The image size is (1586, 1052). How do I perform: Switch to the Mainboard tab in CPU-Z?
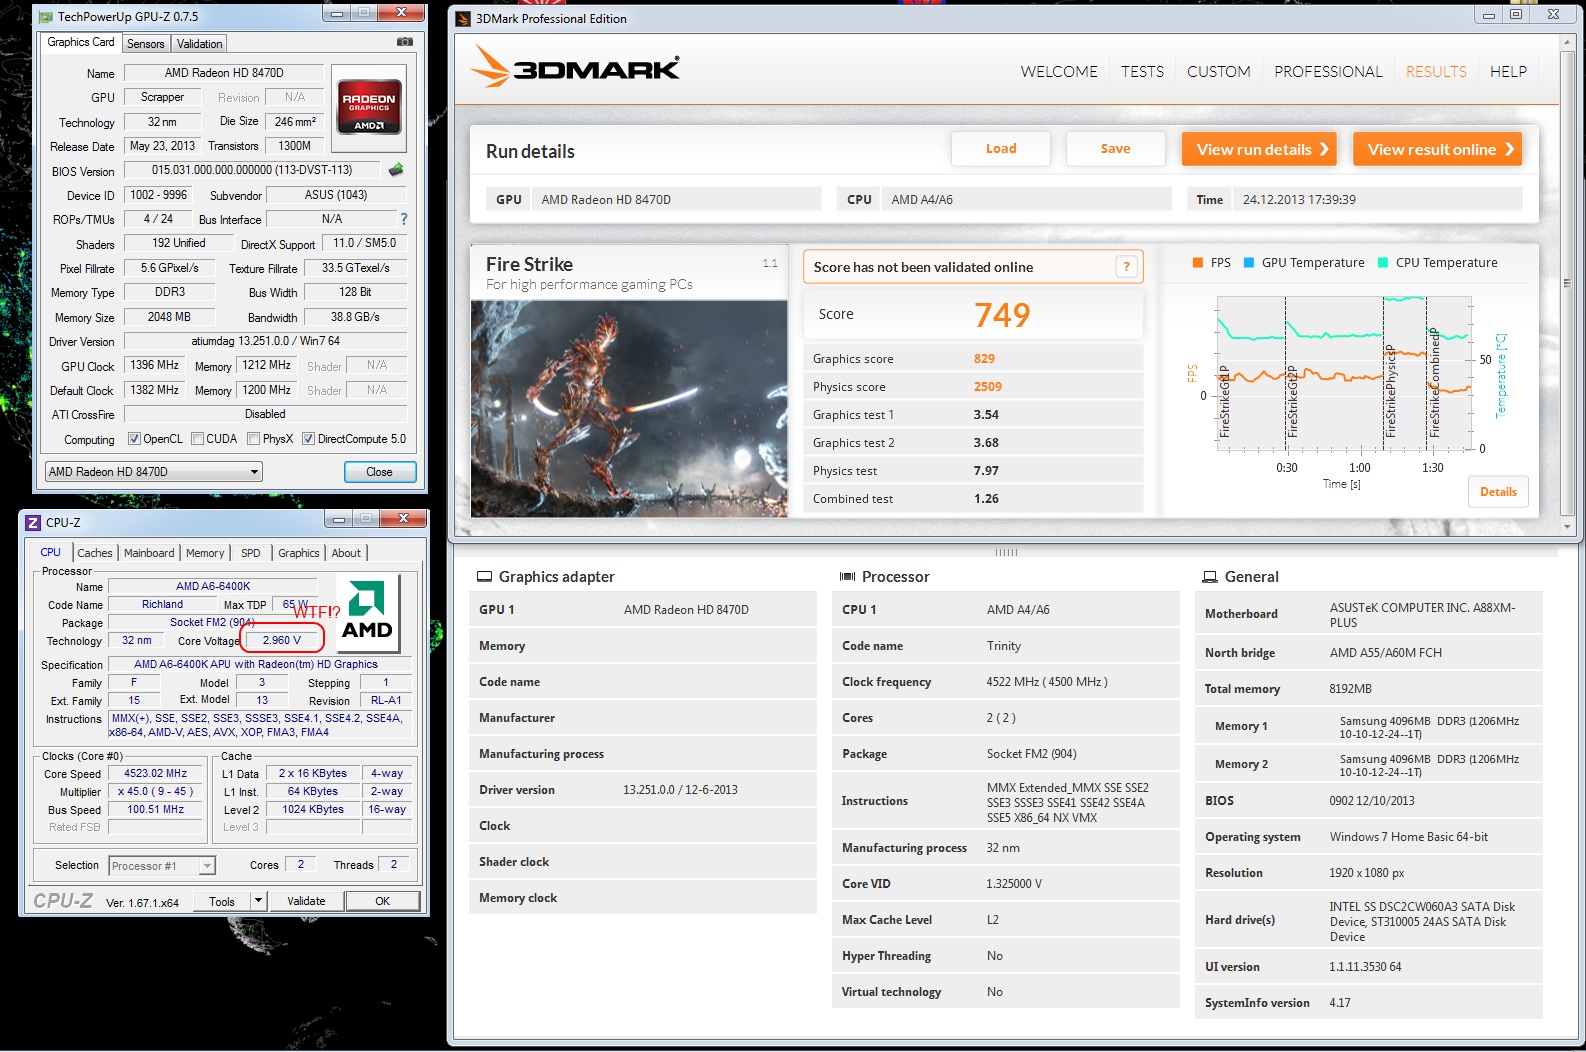(149, 553)
